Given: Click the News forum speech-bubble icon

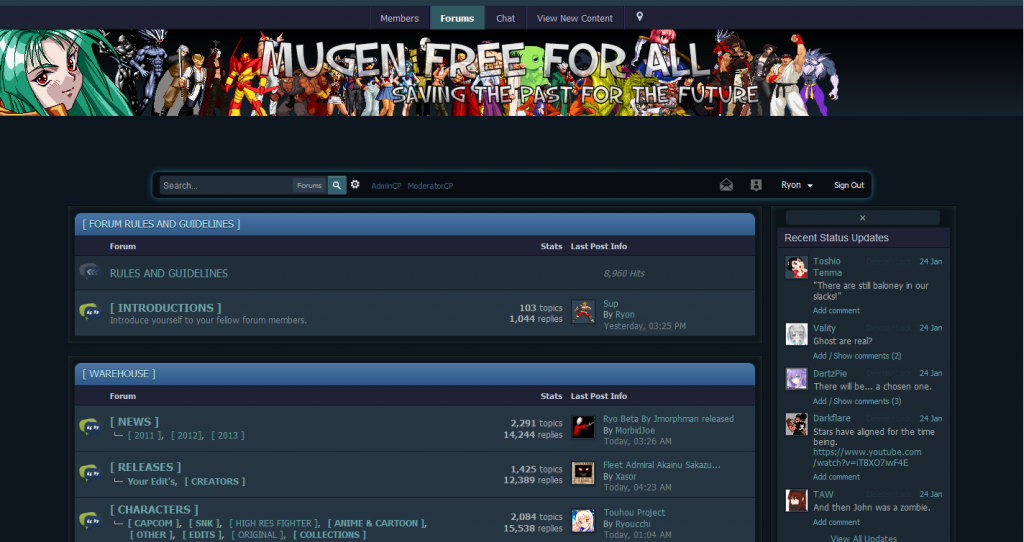Looking at the screenshot, I should 89,427.
